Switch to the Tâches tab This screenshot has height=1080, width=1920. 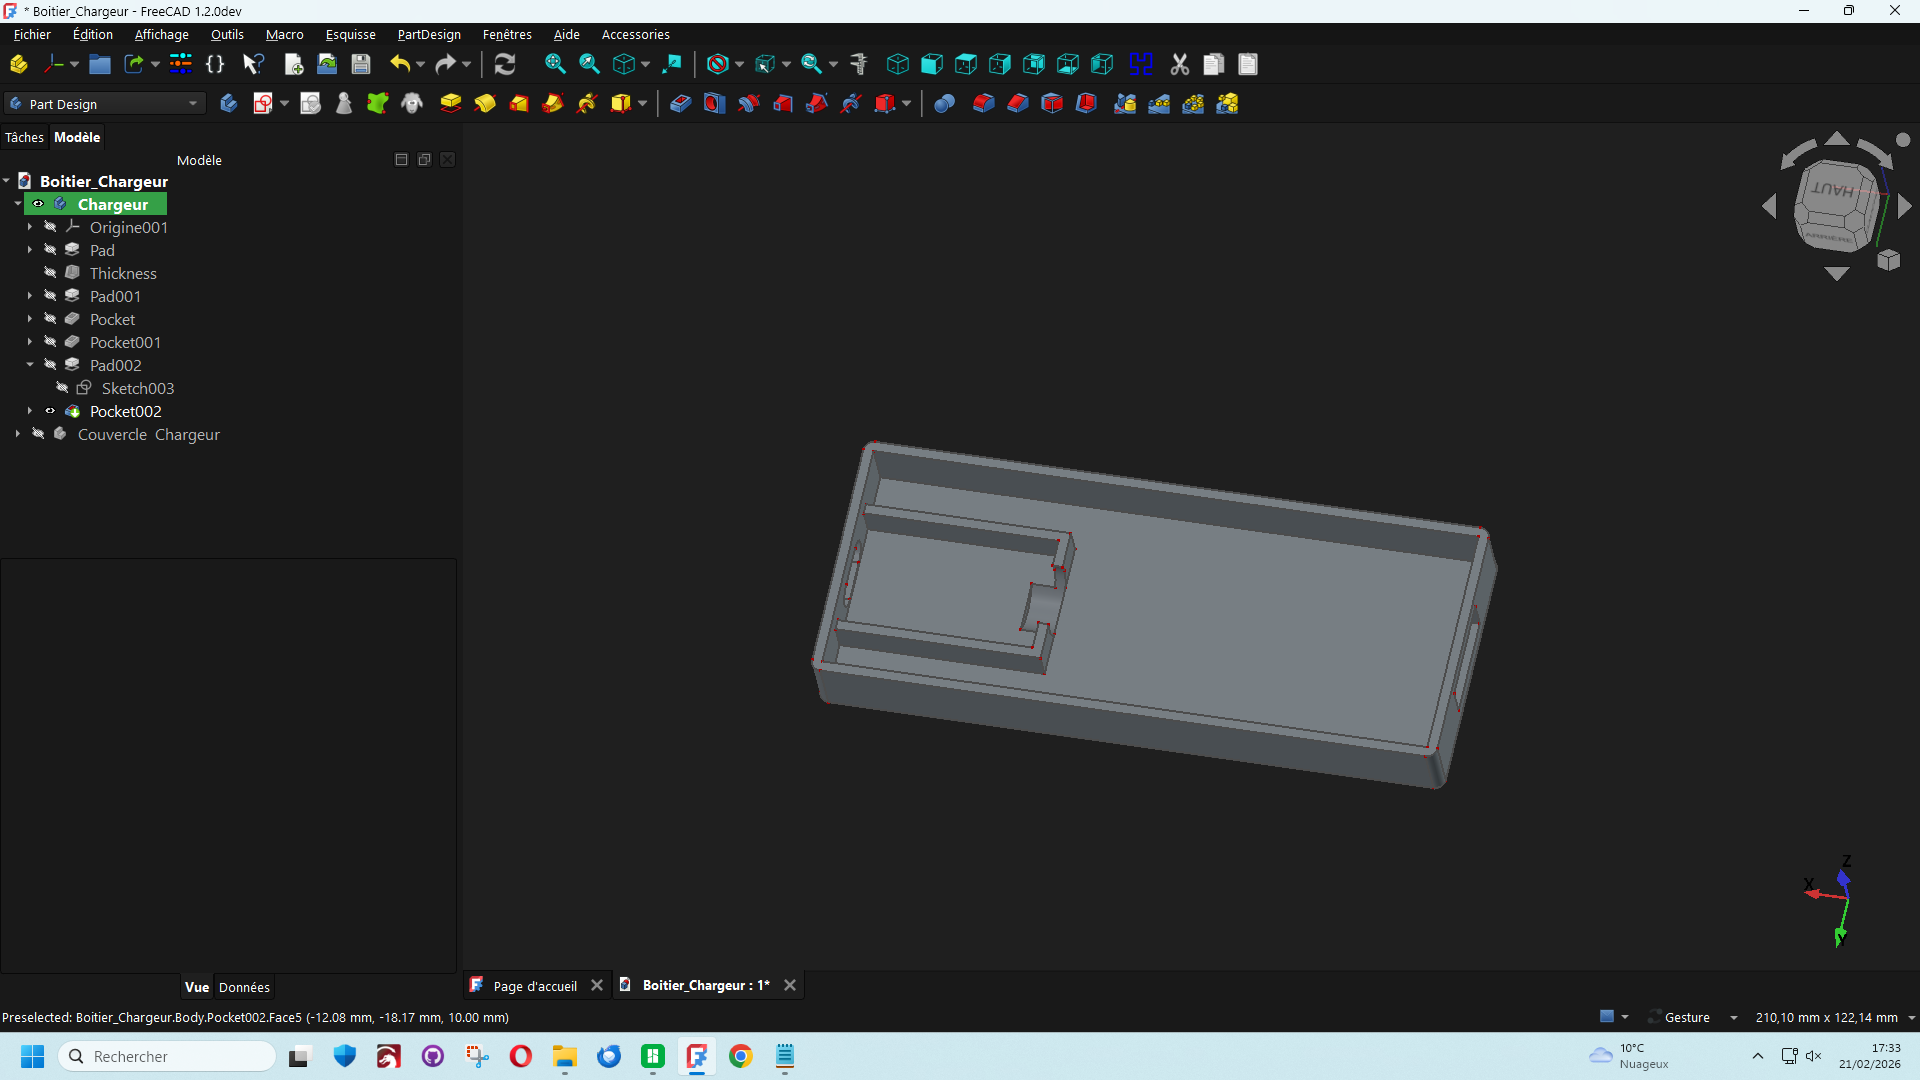click(x=24, y=137)
